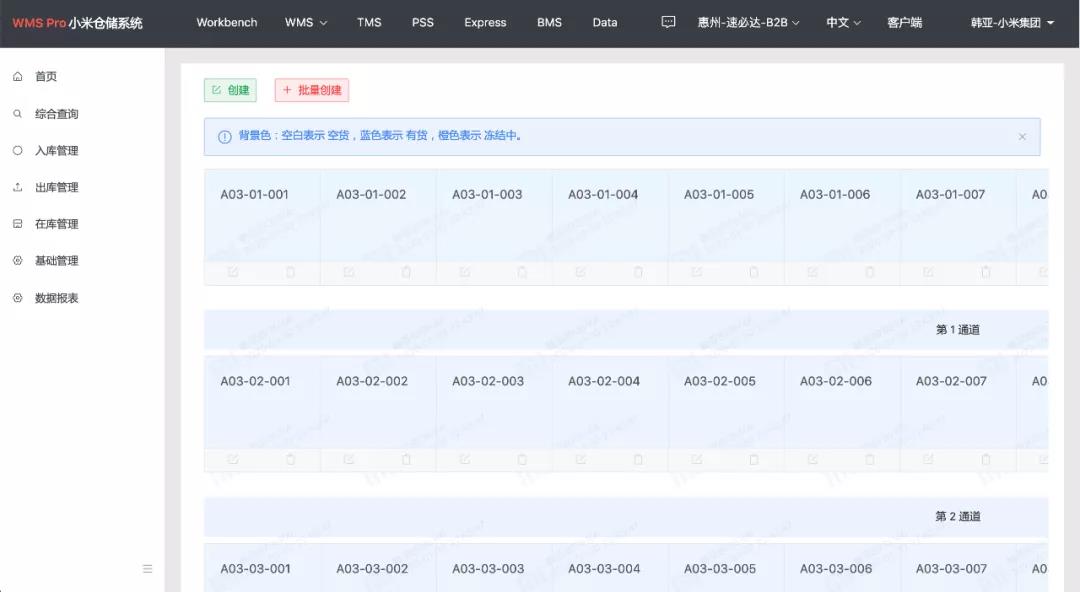Click the edit icon under A03-02-005
The height and width of the screenshot is (592, 1080).
tap(697, 459)
